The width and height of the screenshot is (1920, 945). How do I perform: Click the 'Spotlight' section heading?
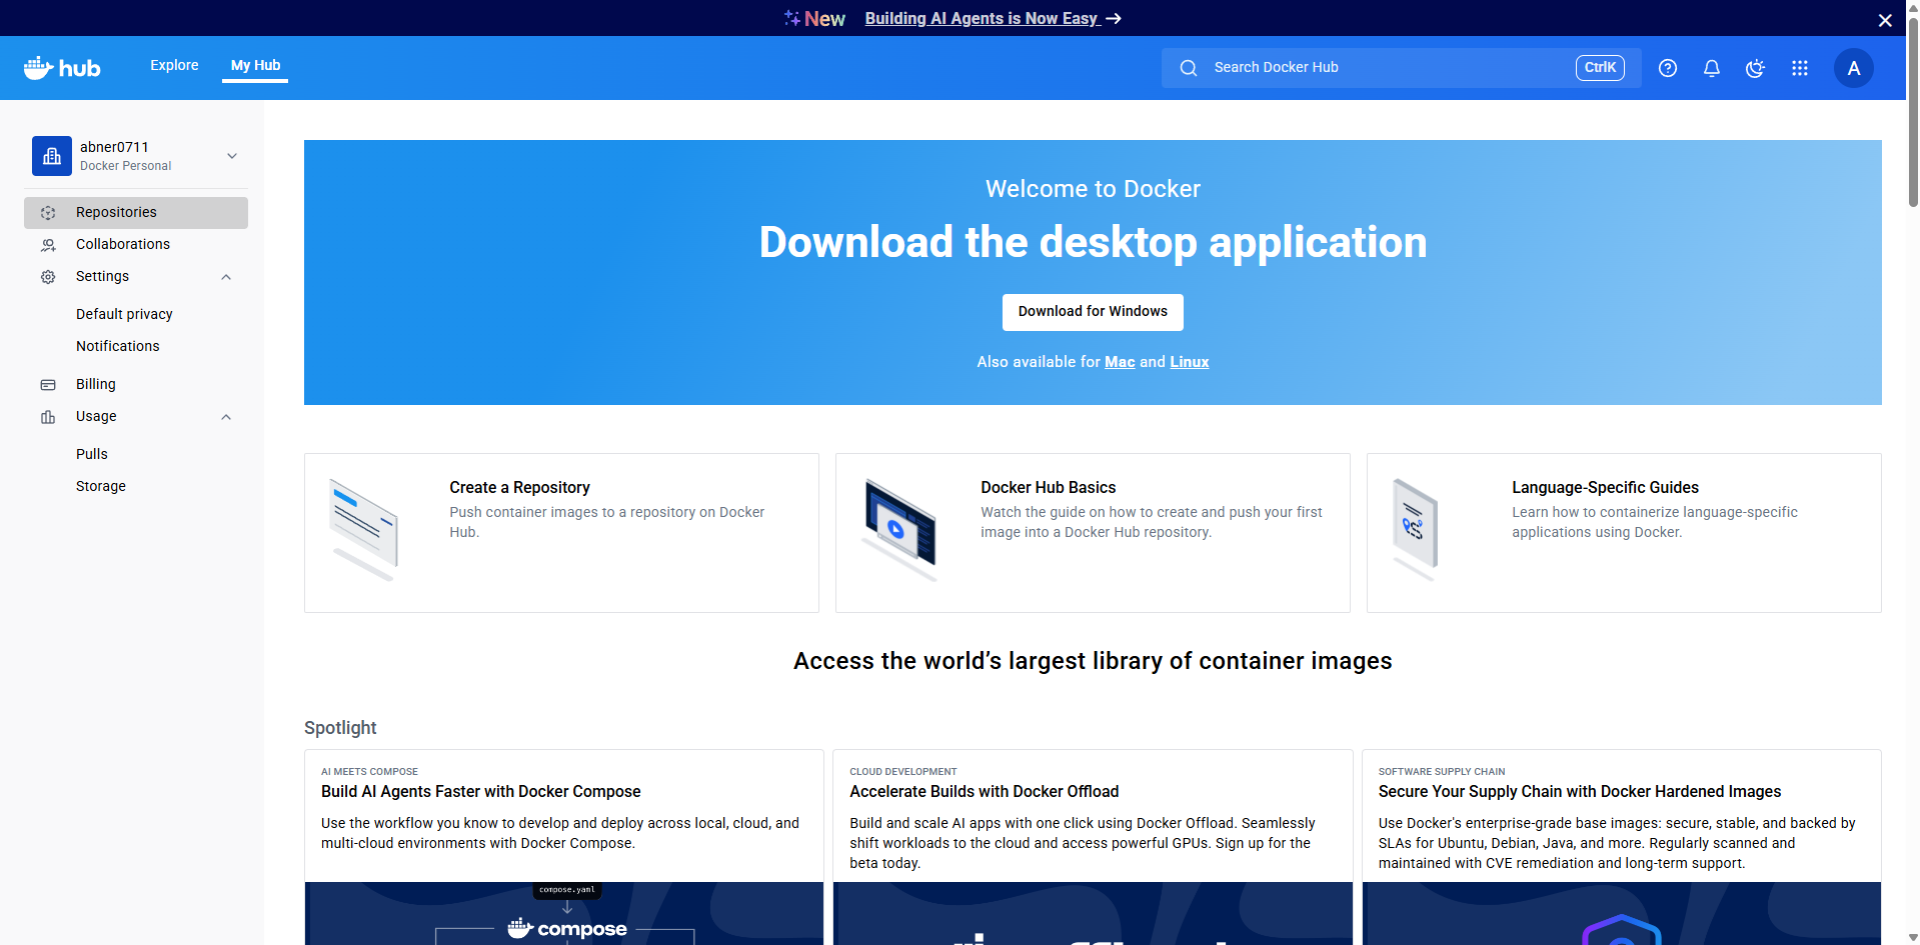click(x=340, y=728)
